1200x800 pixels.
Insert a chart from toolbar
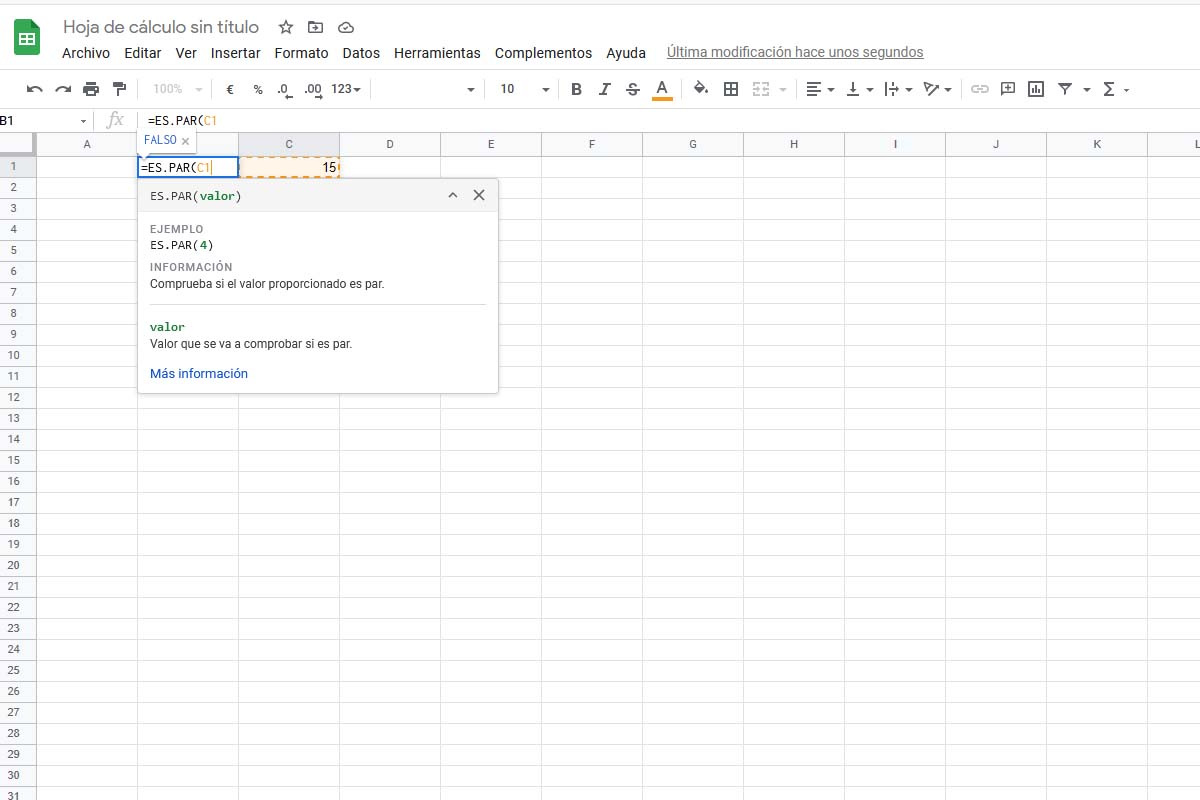(1036, 89)
